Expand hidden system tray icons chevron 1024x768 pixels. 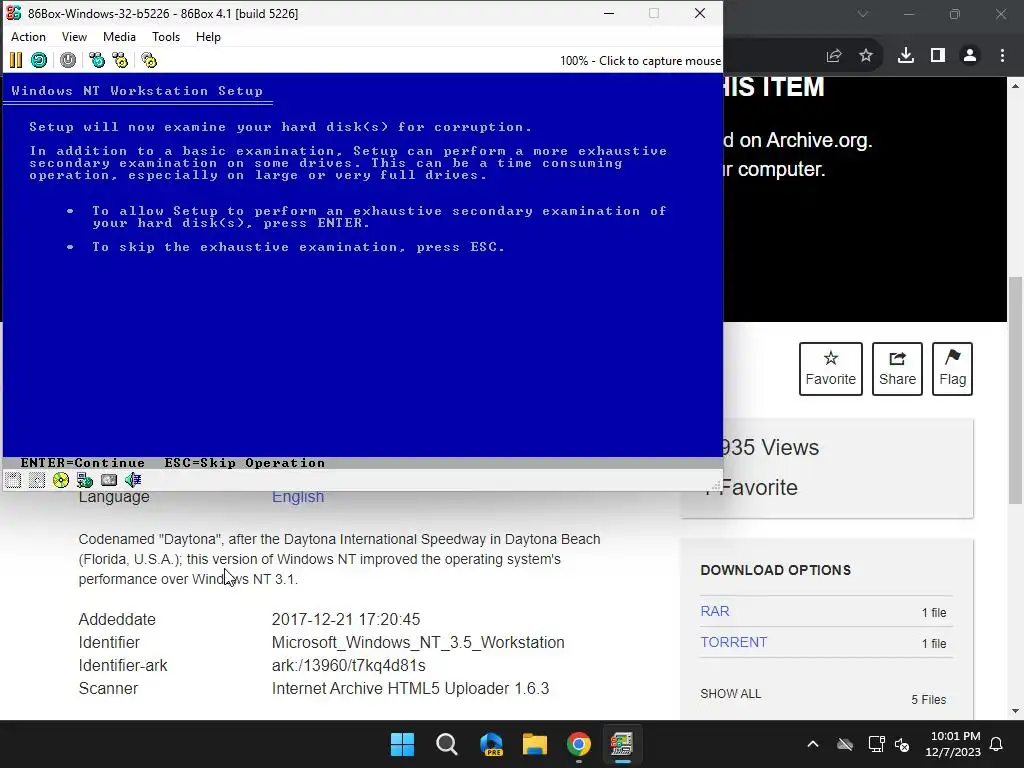coord(813,744)
